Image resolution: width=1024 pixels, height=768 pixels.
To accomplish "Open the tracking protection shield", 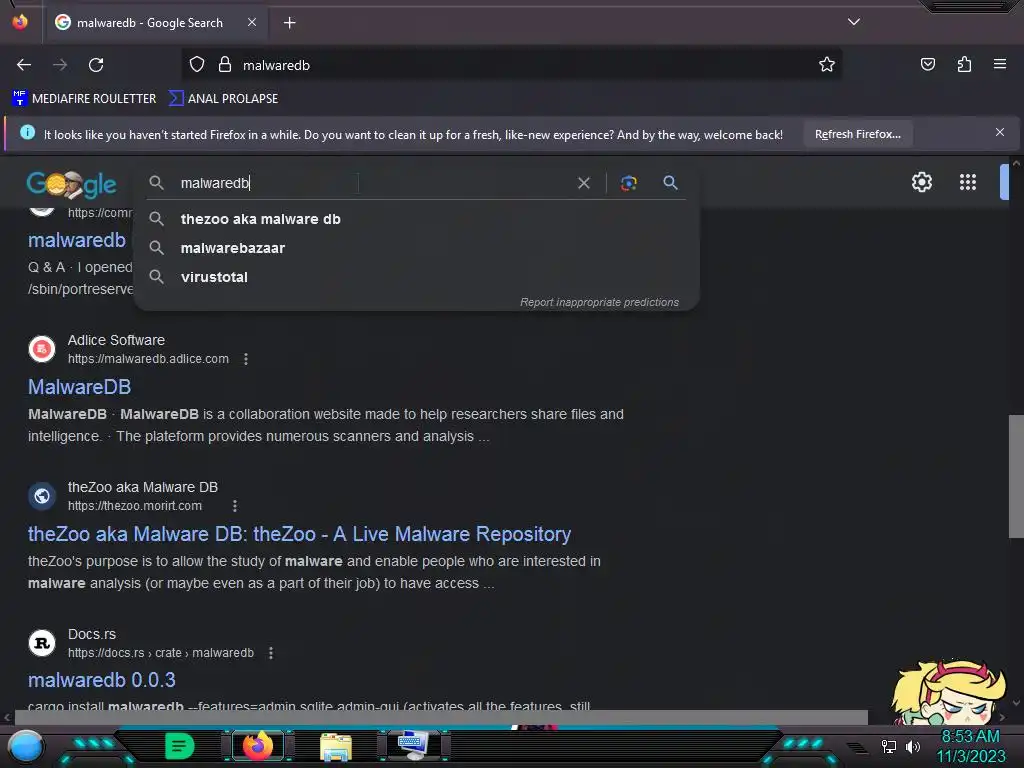I will coord(197,65).
